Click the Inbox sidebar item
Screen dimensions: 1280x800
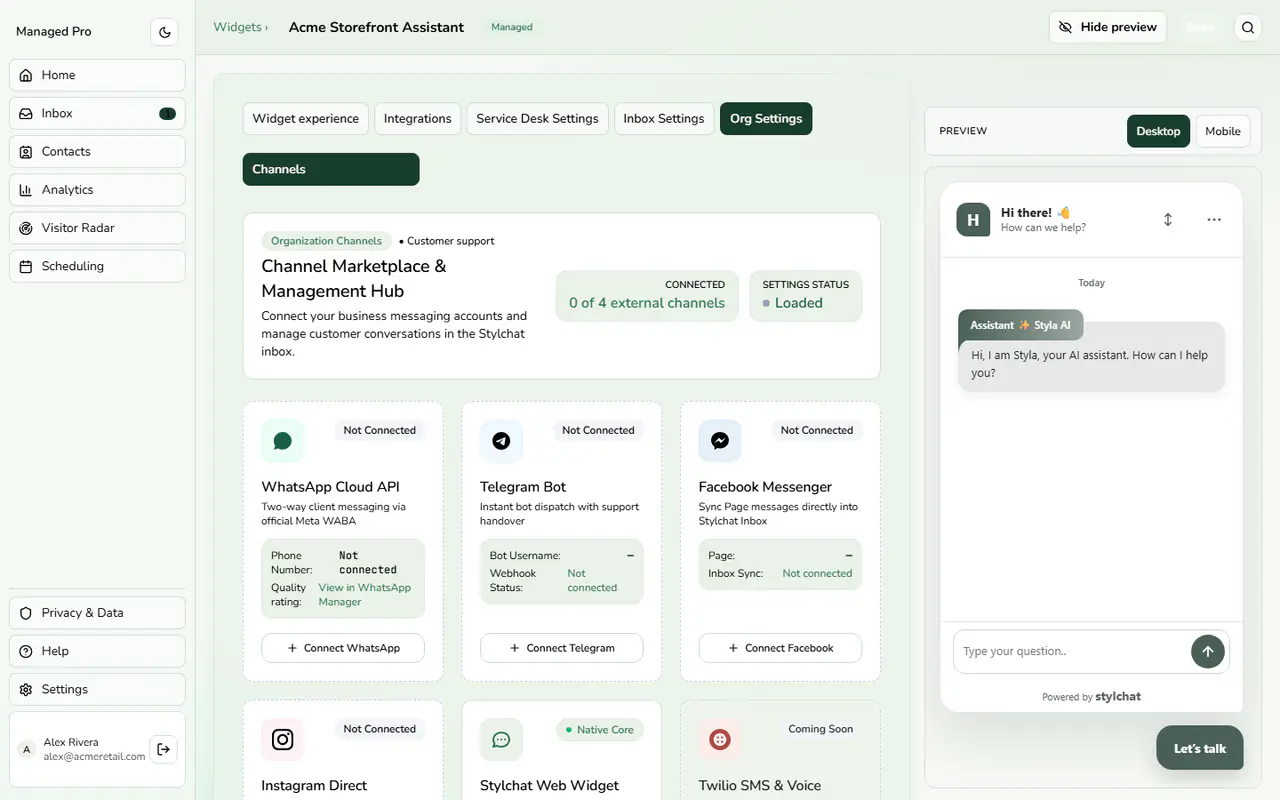point(97,114)
